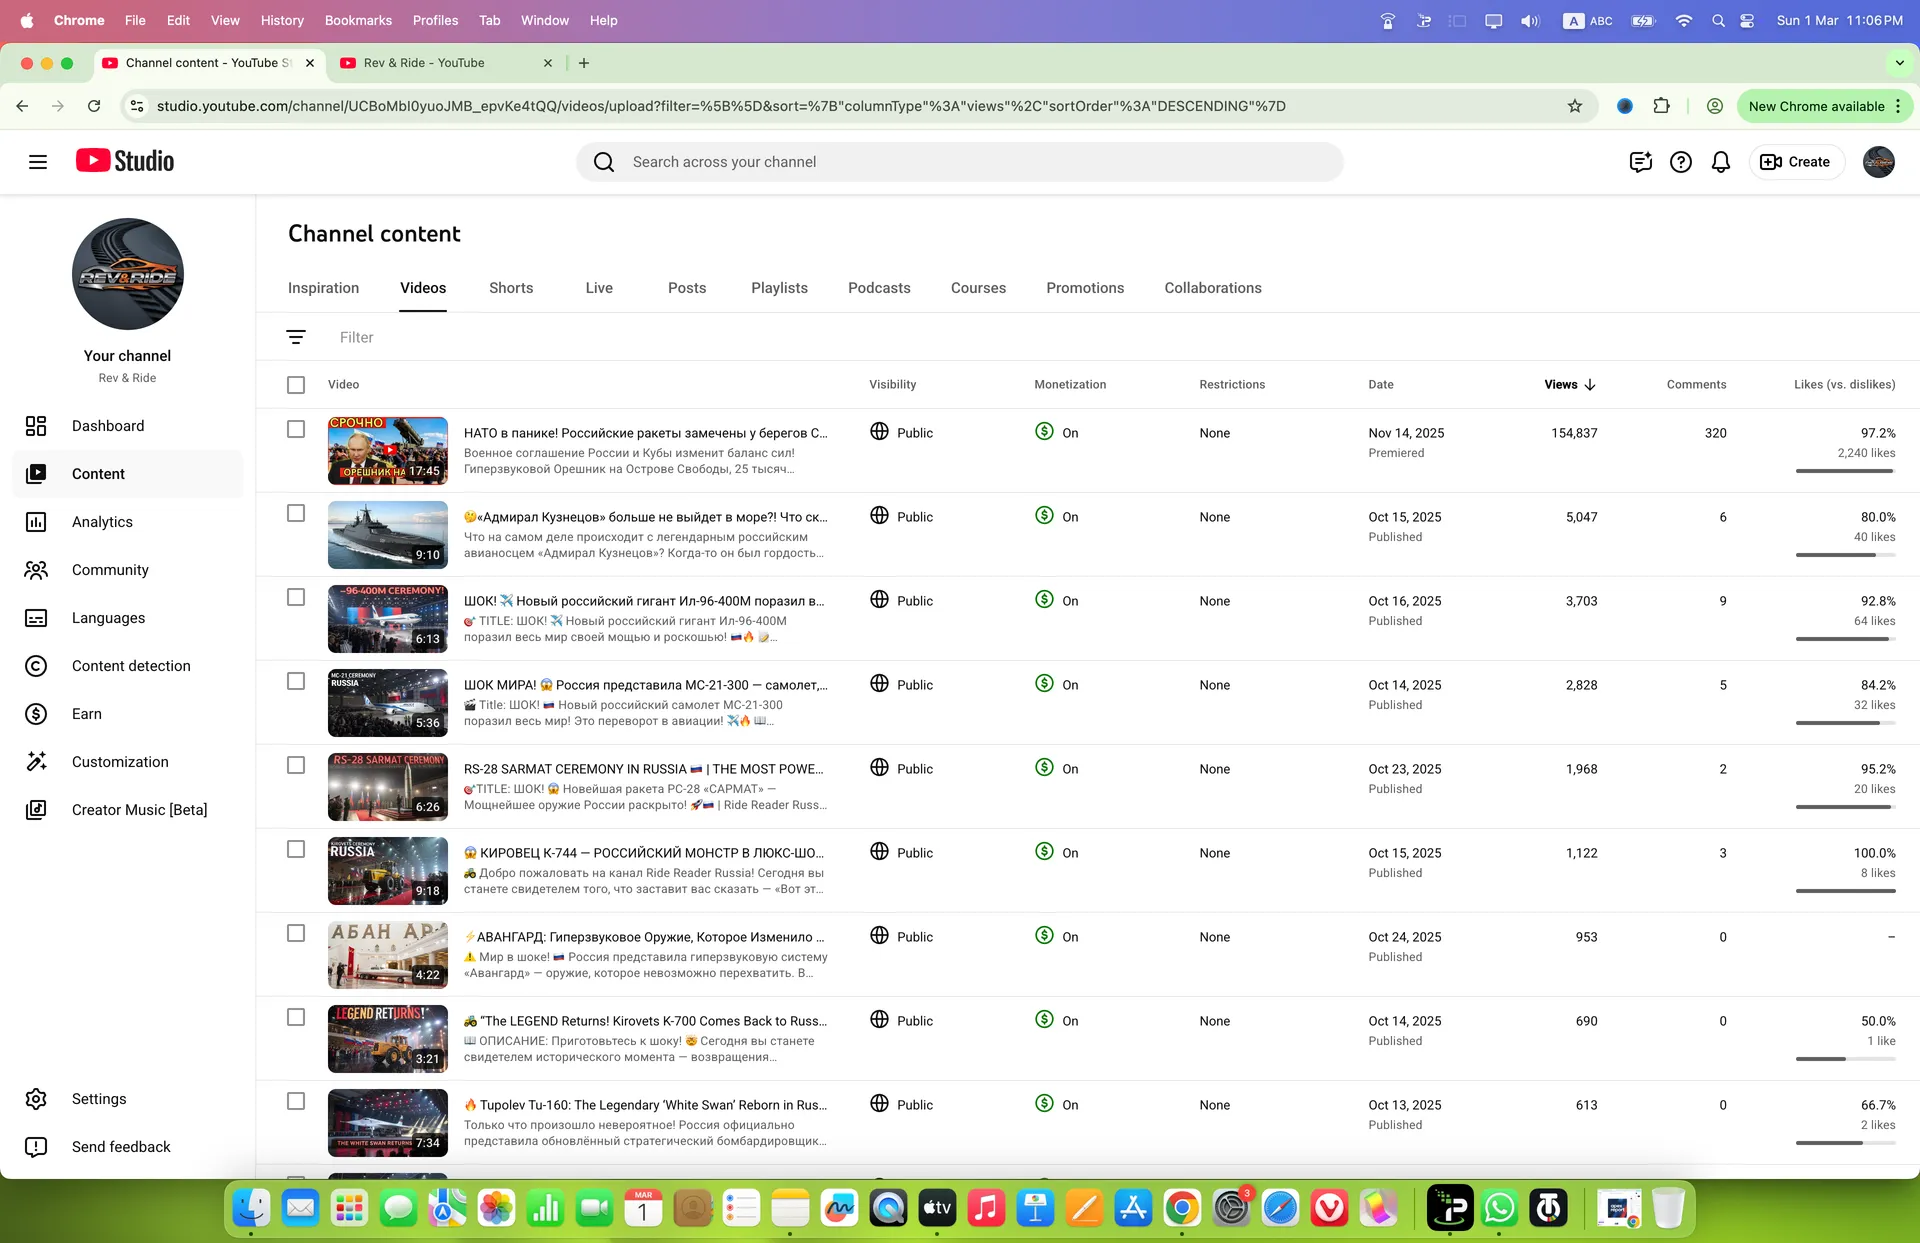Select the Ил-96-400М video checkbox
The width and height of the screenshot is (1920, 1243).
pos(296,597)
